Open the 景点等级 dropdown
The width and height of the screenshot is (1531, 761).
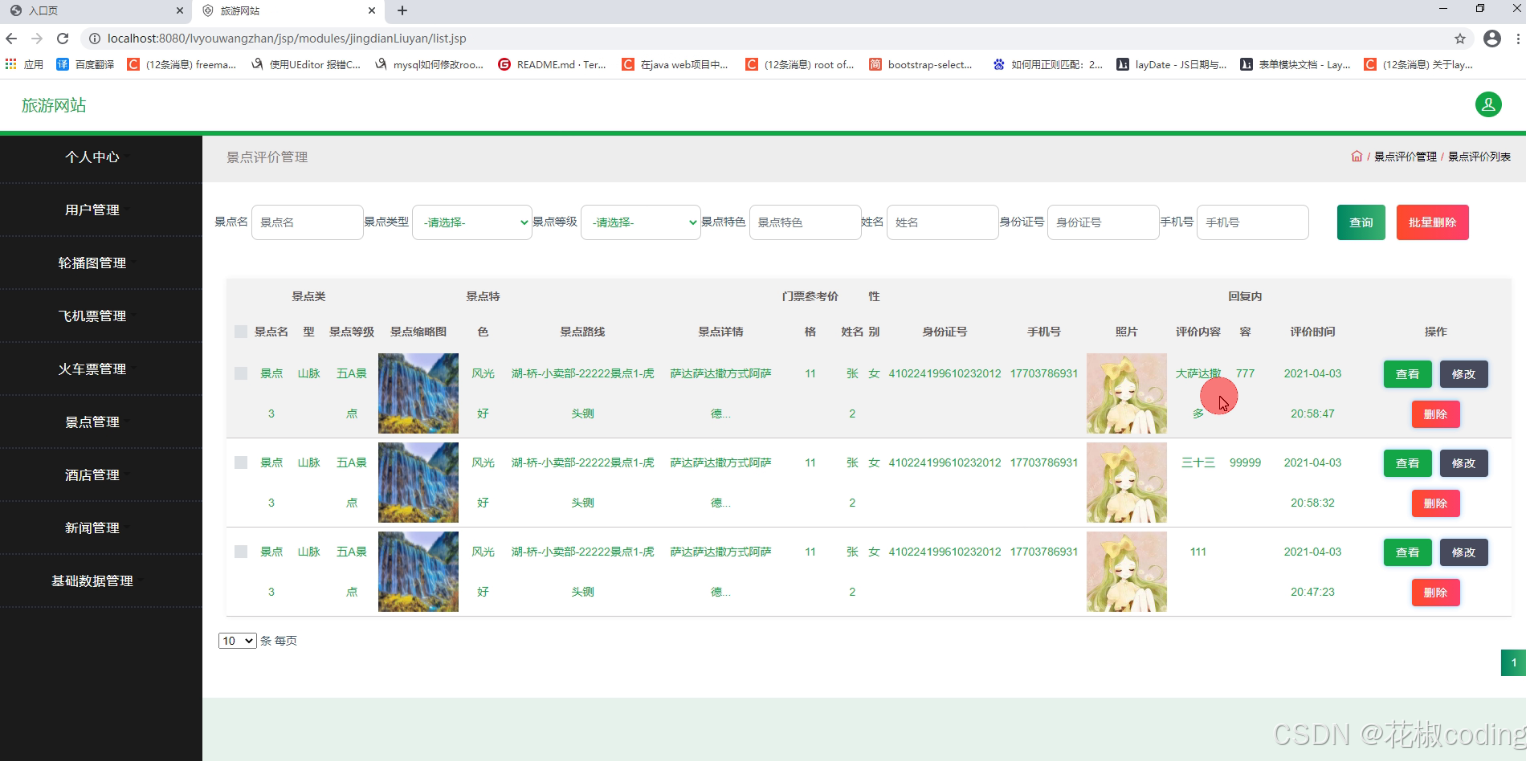[640, 222]
